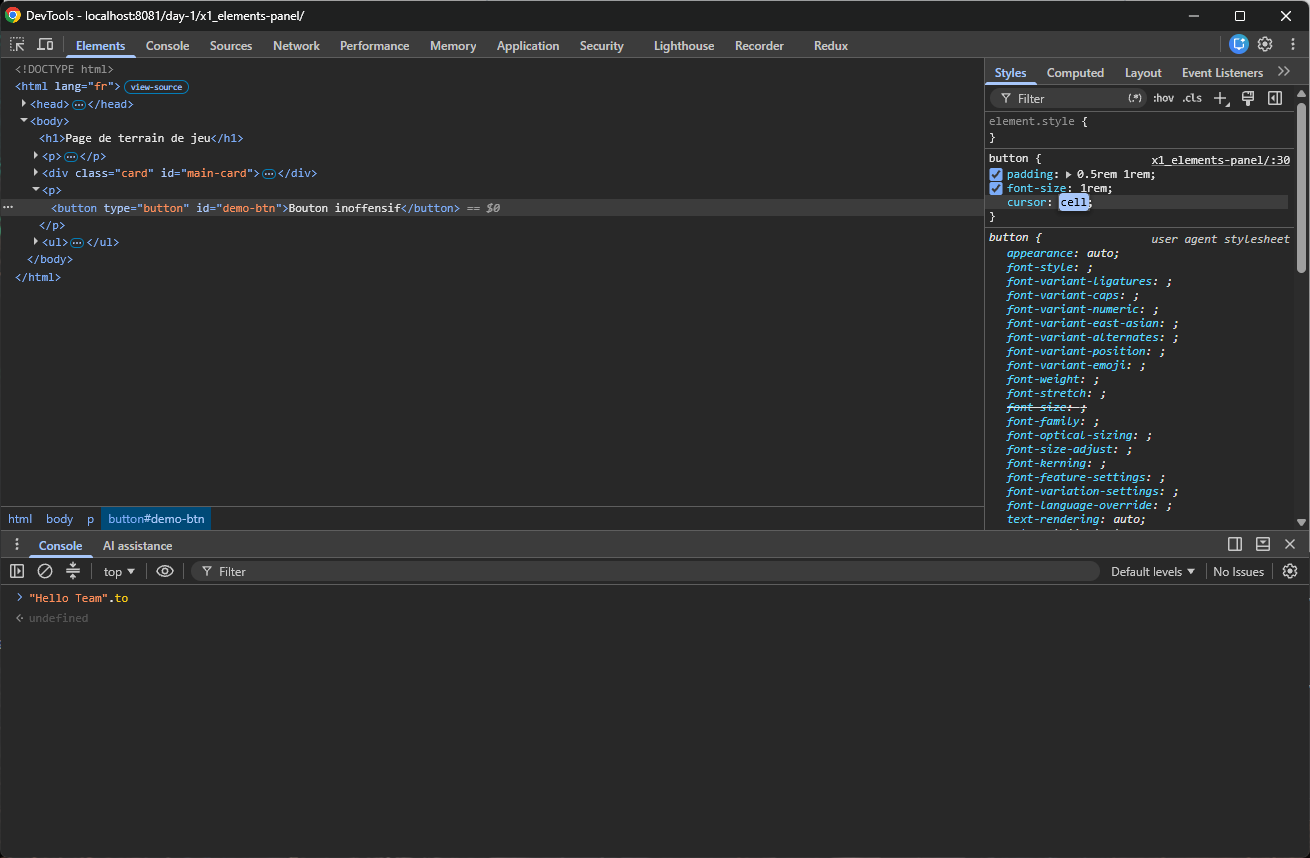Click the Styles pane vertical scrollbar
This screenshot has height=858, width=1310.
click(x=1301, y=186)
